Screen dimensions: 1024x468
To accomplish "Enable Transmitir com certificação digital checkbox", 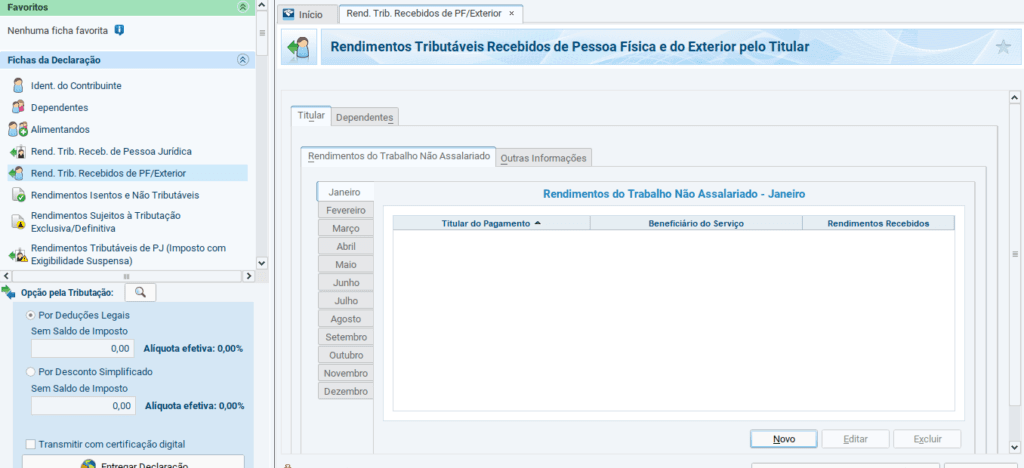I will coord(31,444).
